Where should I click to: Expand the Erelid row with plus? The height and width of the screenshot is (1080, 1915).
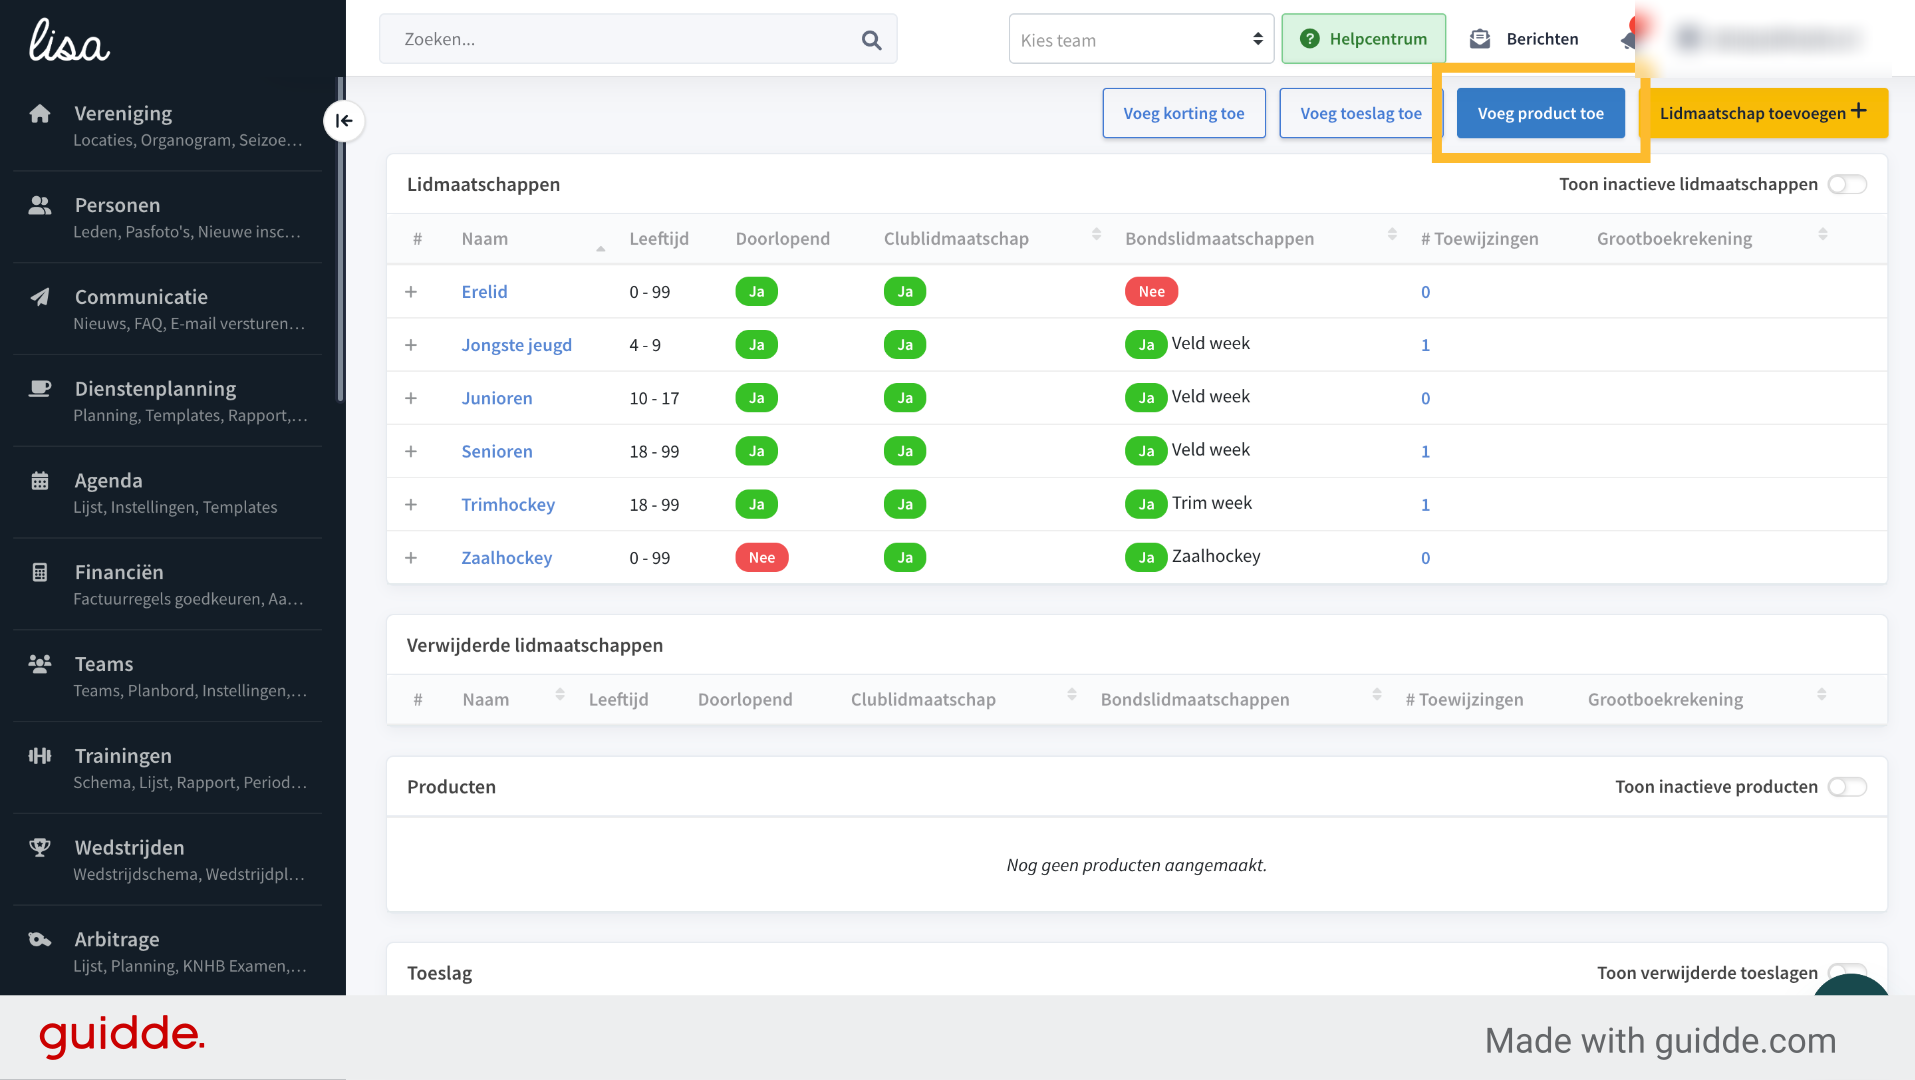pos(411,292)
